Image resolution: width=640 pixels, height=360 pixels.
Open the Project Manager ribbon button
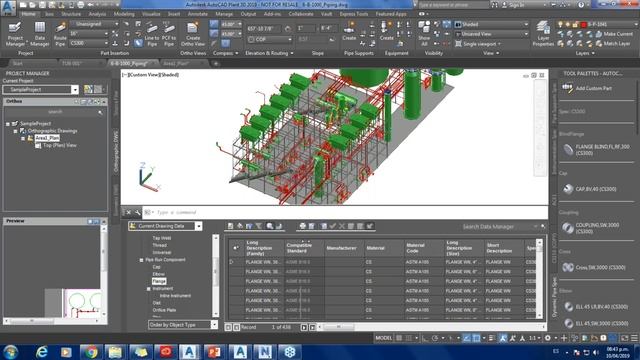click(x=15, y=34)
